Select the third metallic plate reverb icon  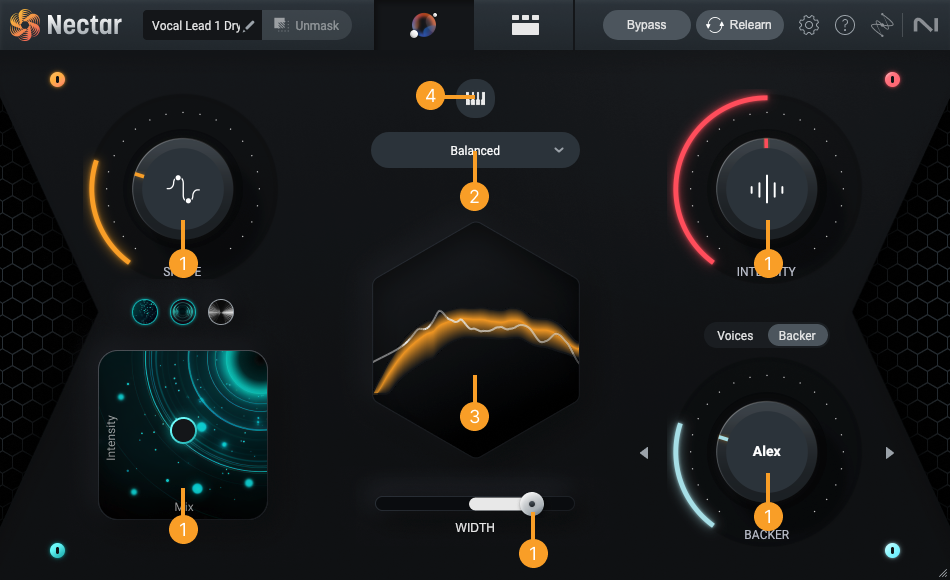pyautogui.click(x=221, y=312)
